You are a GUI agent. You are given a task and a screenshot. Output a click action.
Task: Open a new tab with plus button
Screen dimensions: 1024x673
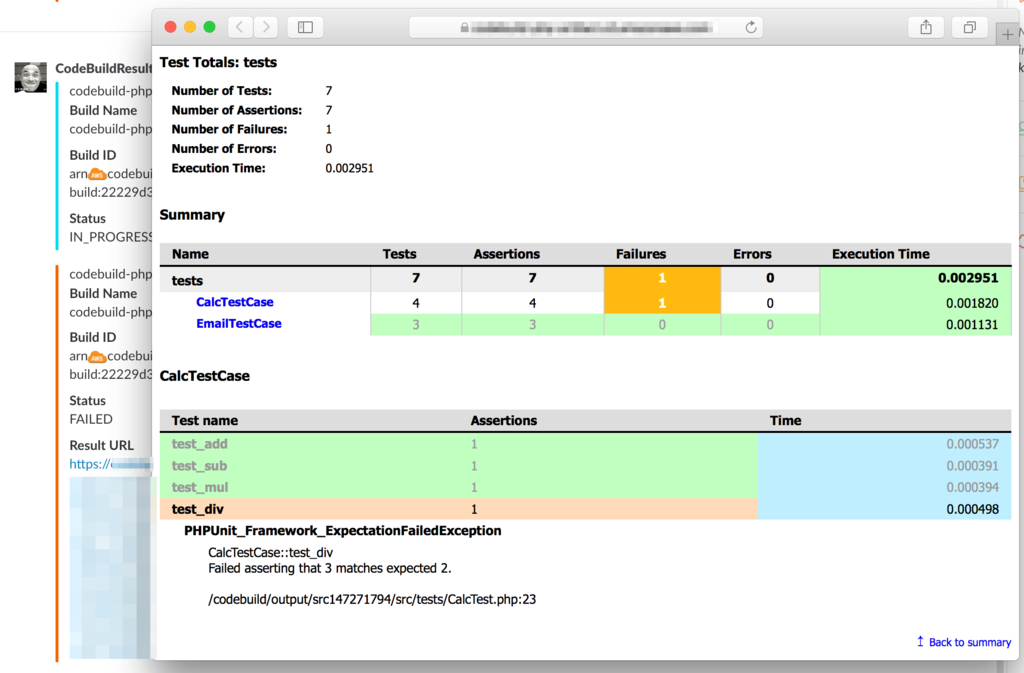pos(1007,35)
